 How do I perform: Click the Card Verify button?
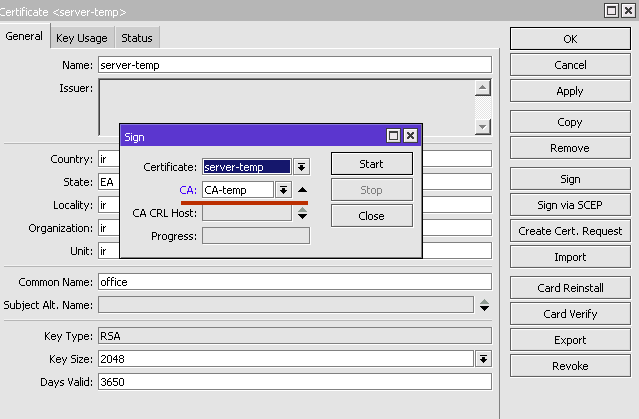569,314
